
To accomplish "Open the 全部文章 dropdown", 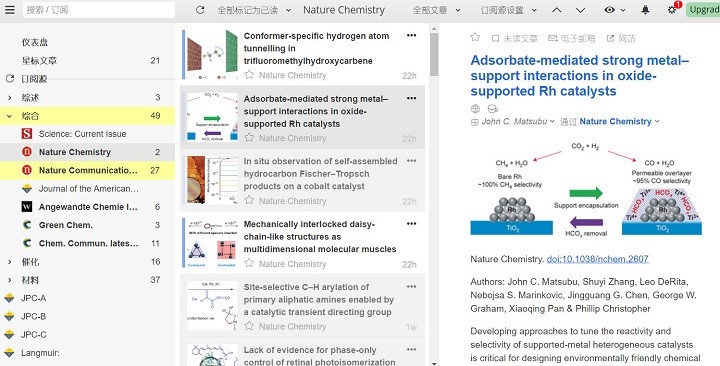I will pos(436,10).
